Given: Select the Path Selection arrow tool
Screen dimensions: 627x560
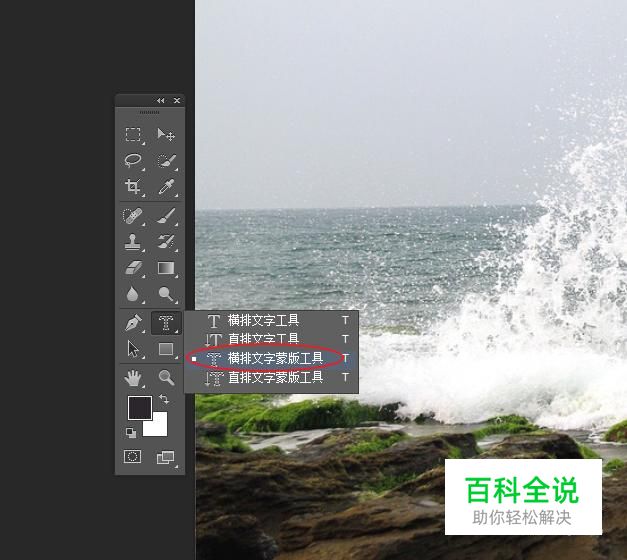Looking at the screenshot, I should (133, 349).
